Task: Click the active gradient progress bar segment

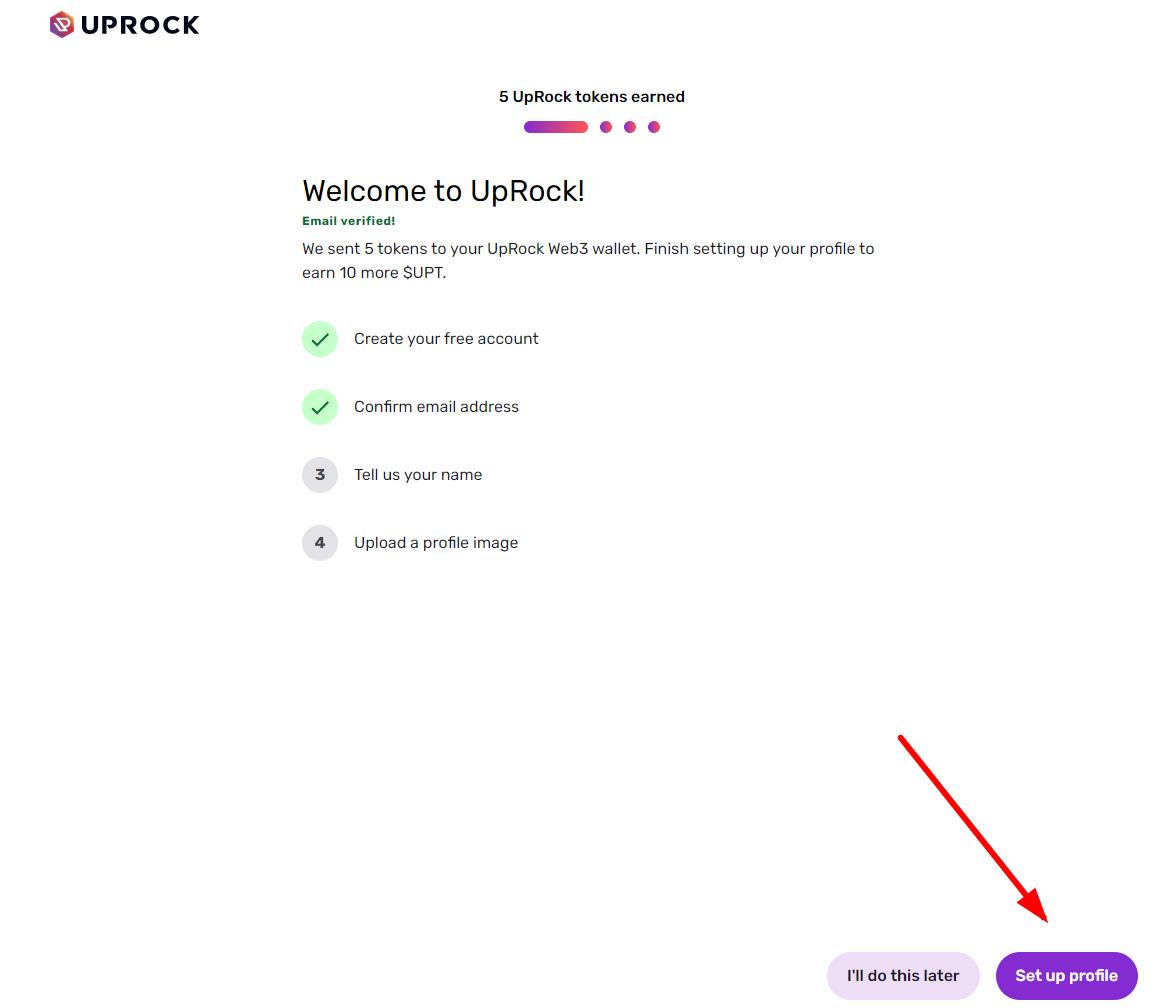Action: (556, 127)
